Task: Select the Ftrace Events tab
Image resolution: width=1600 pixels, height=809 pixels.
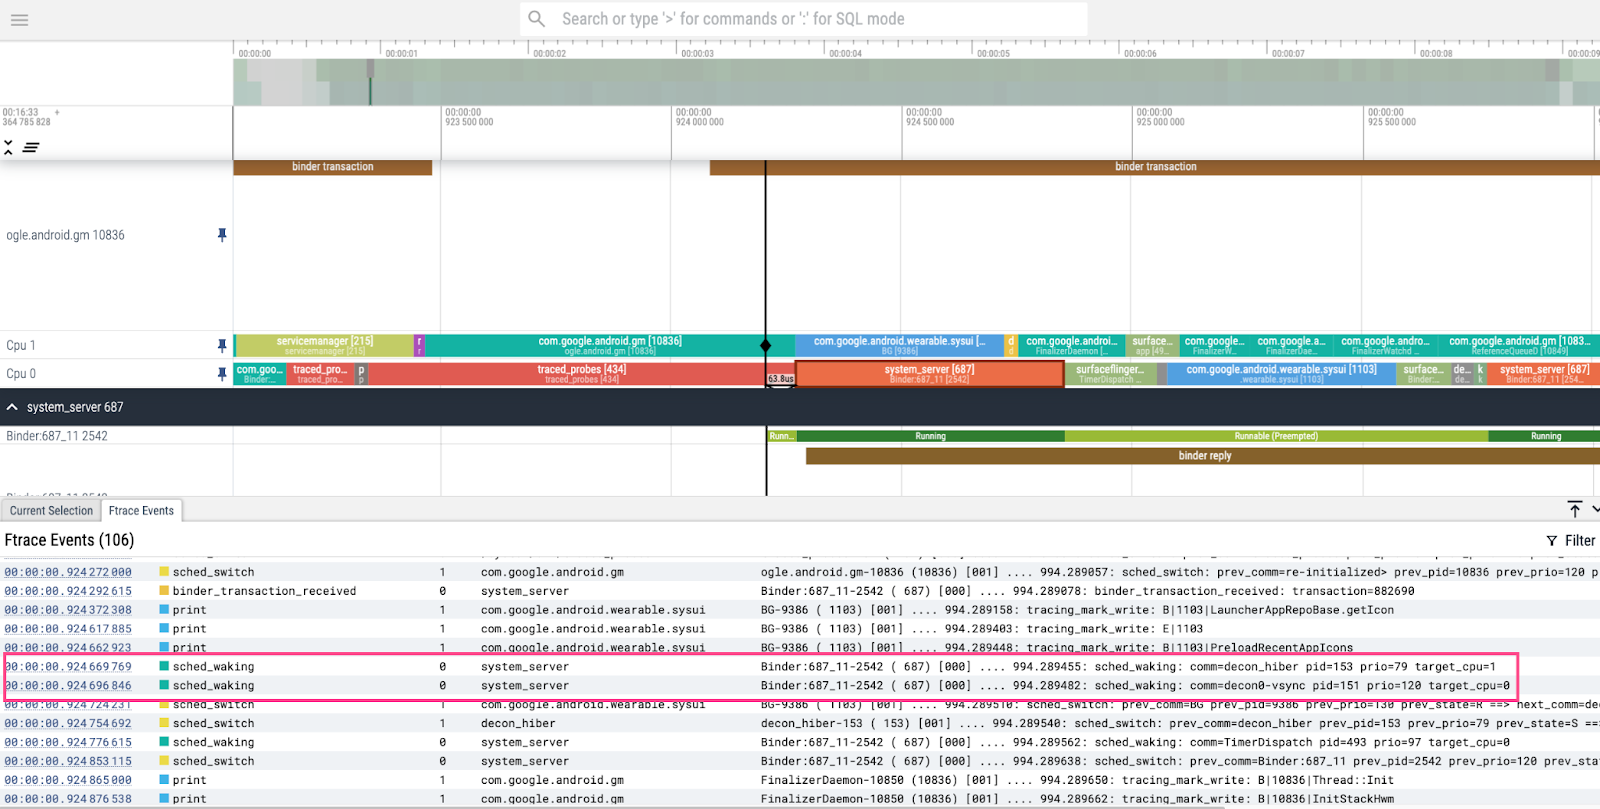Action: point(141,511)
